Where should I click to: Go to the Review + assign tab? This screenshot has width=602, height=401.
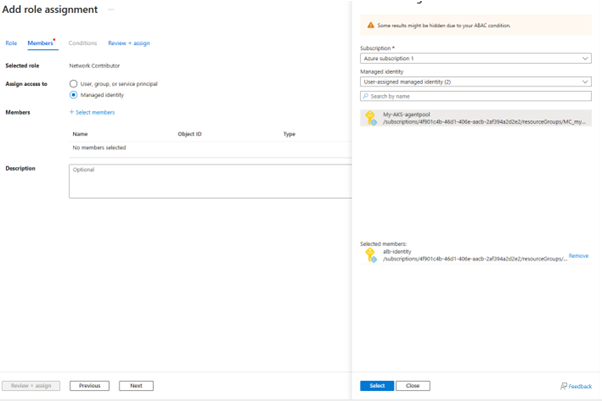pos(129,43)
